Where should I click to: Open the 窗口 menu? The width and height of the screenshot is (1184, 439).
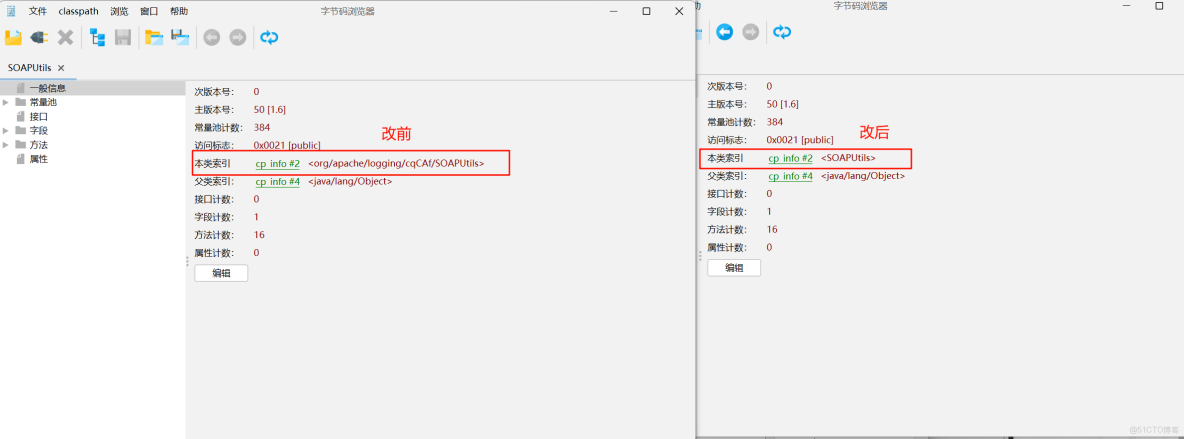pos(150,11)
